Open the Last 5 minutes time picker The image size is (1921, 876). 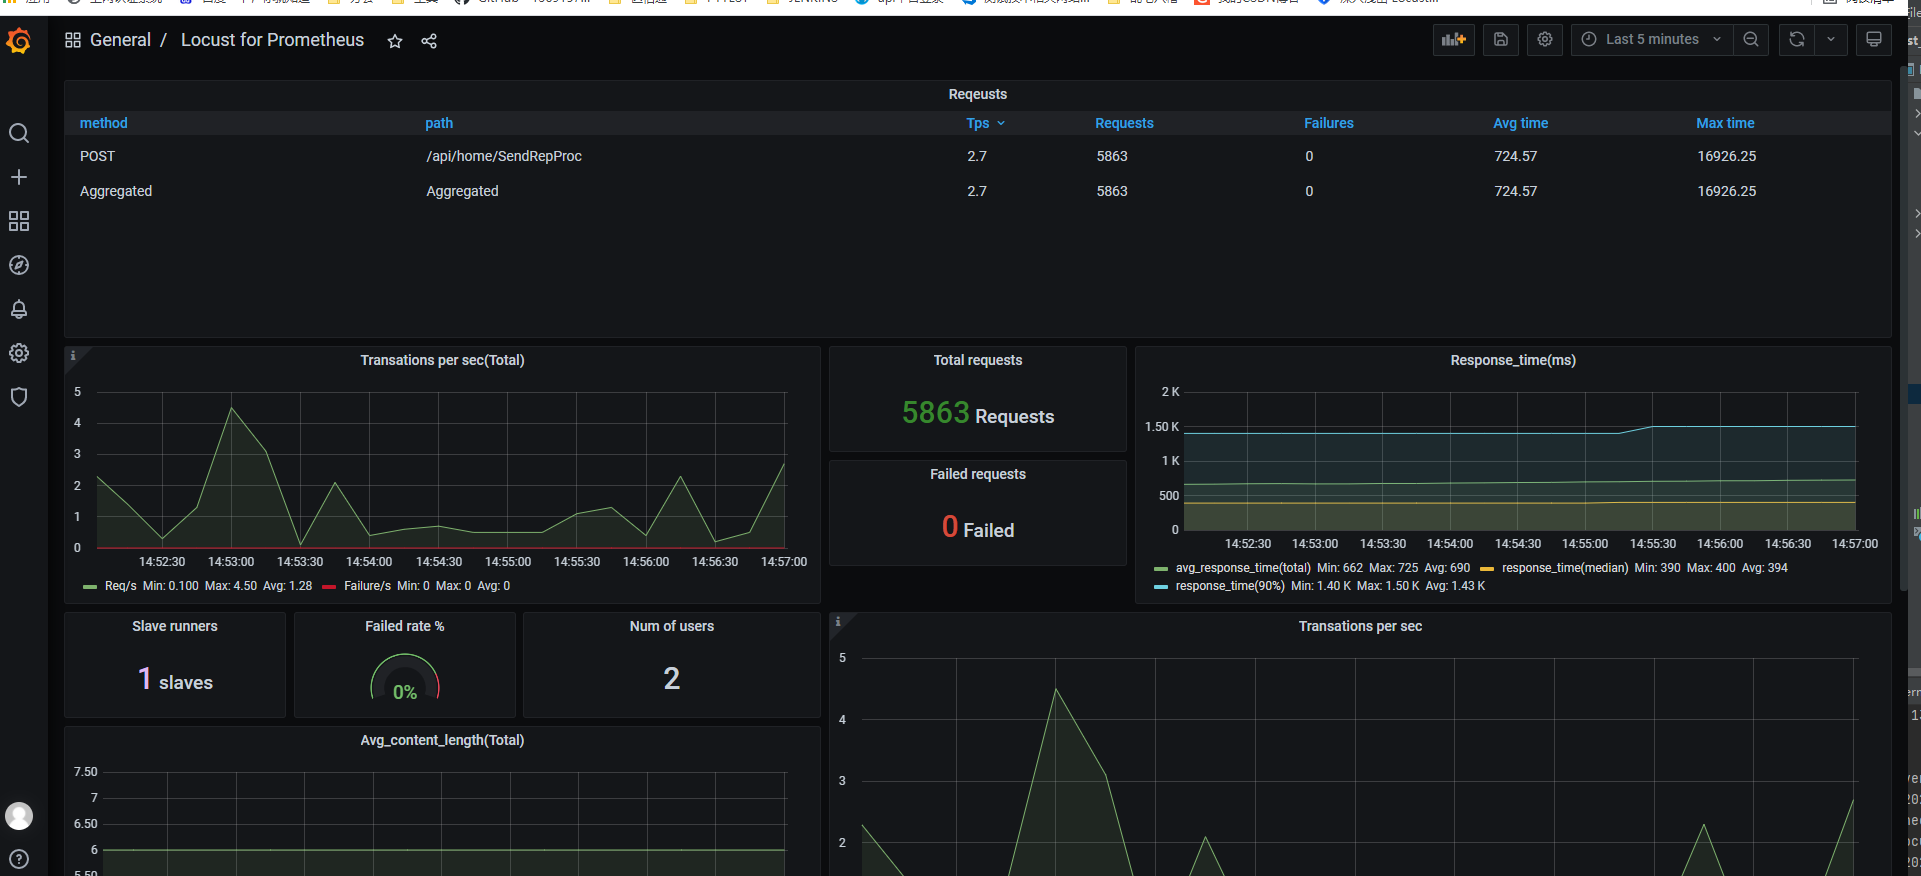tap(1652, 39)
